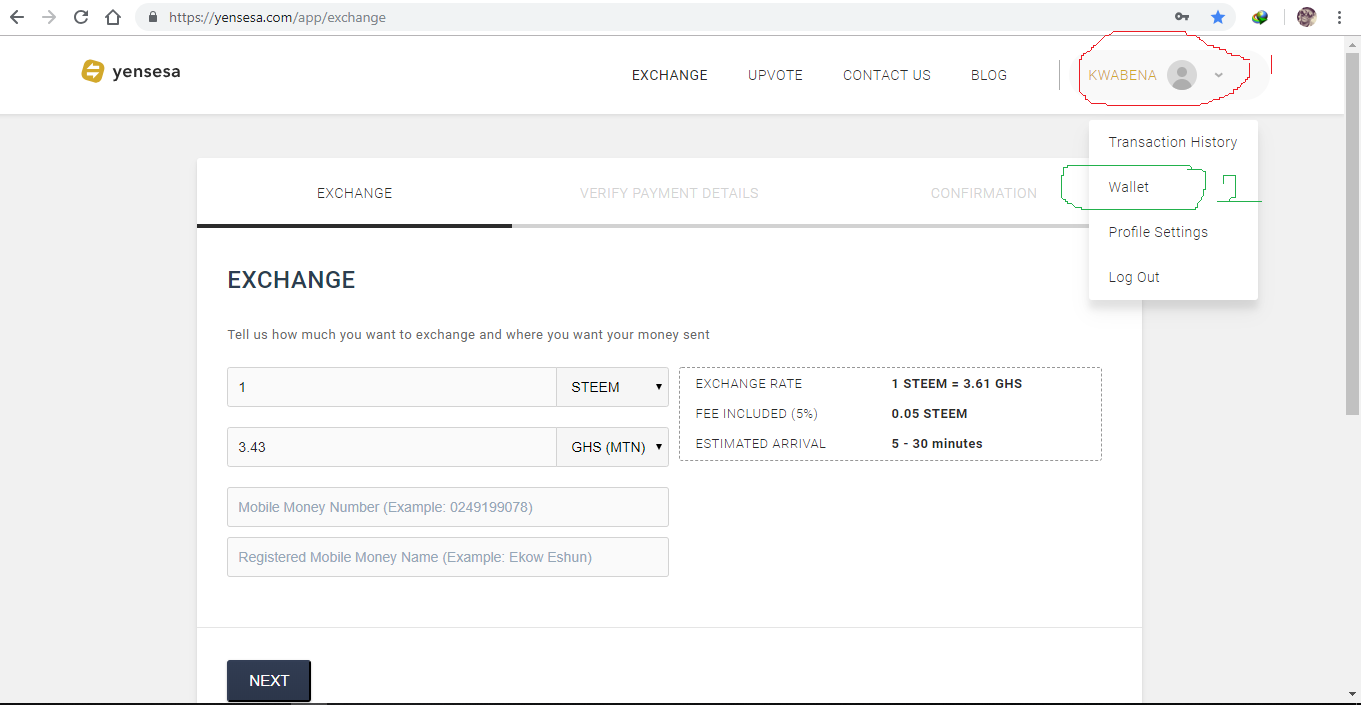Click the scrollbar down arrow
Screen dimensions: 1361x705
pos(1352,693)
